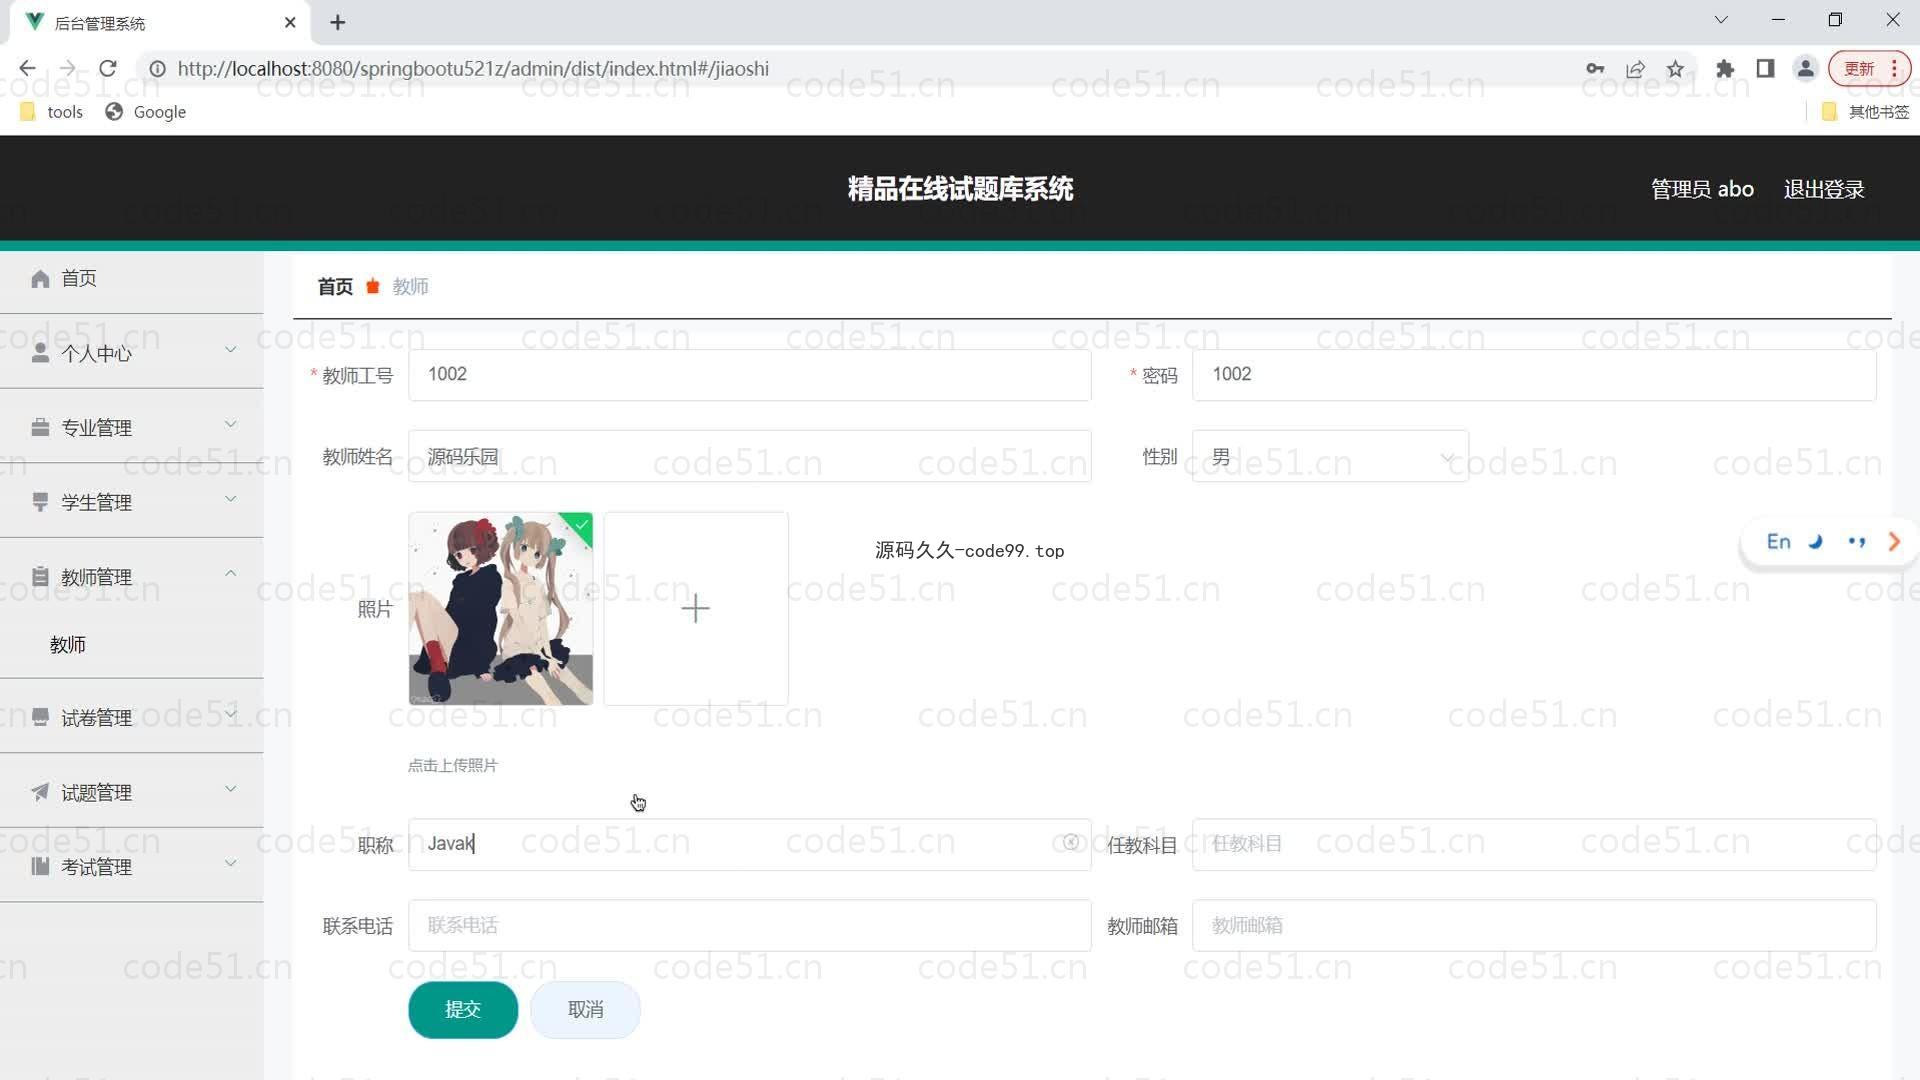Expand the 考试管理 menu chevron
The width and height of the screenshot is (1920, 1080).
click(231, 862)
